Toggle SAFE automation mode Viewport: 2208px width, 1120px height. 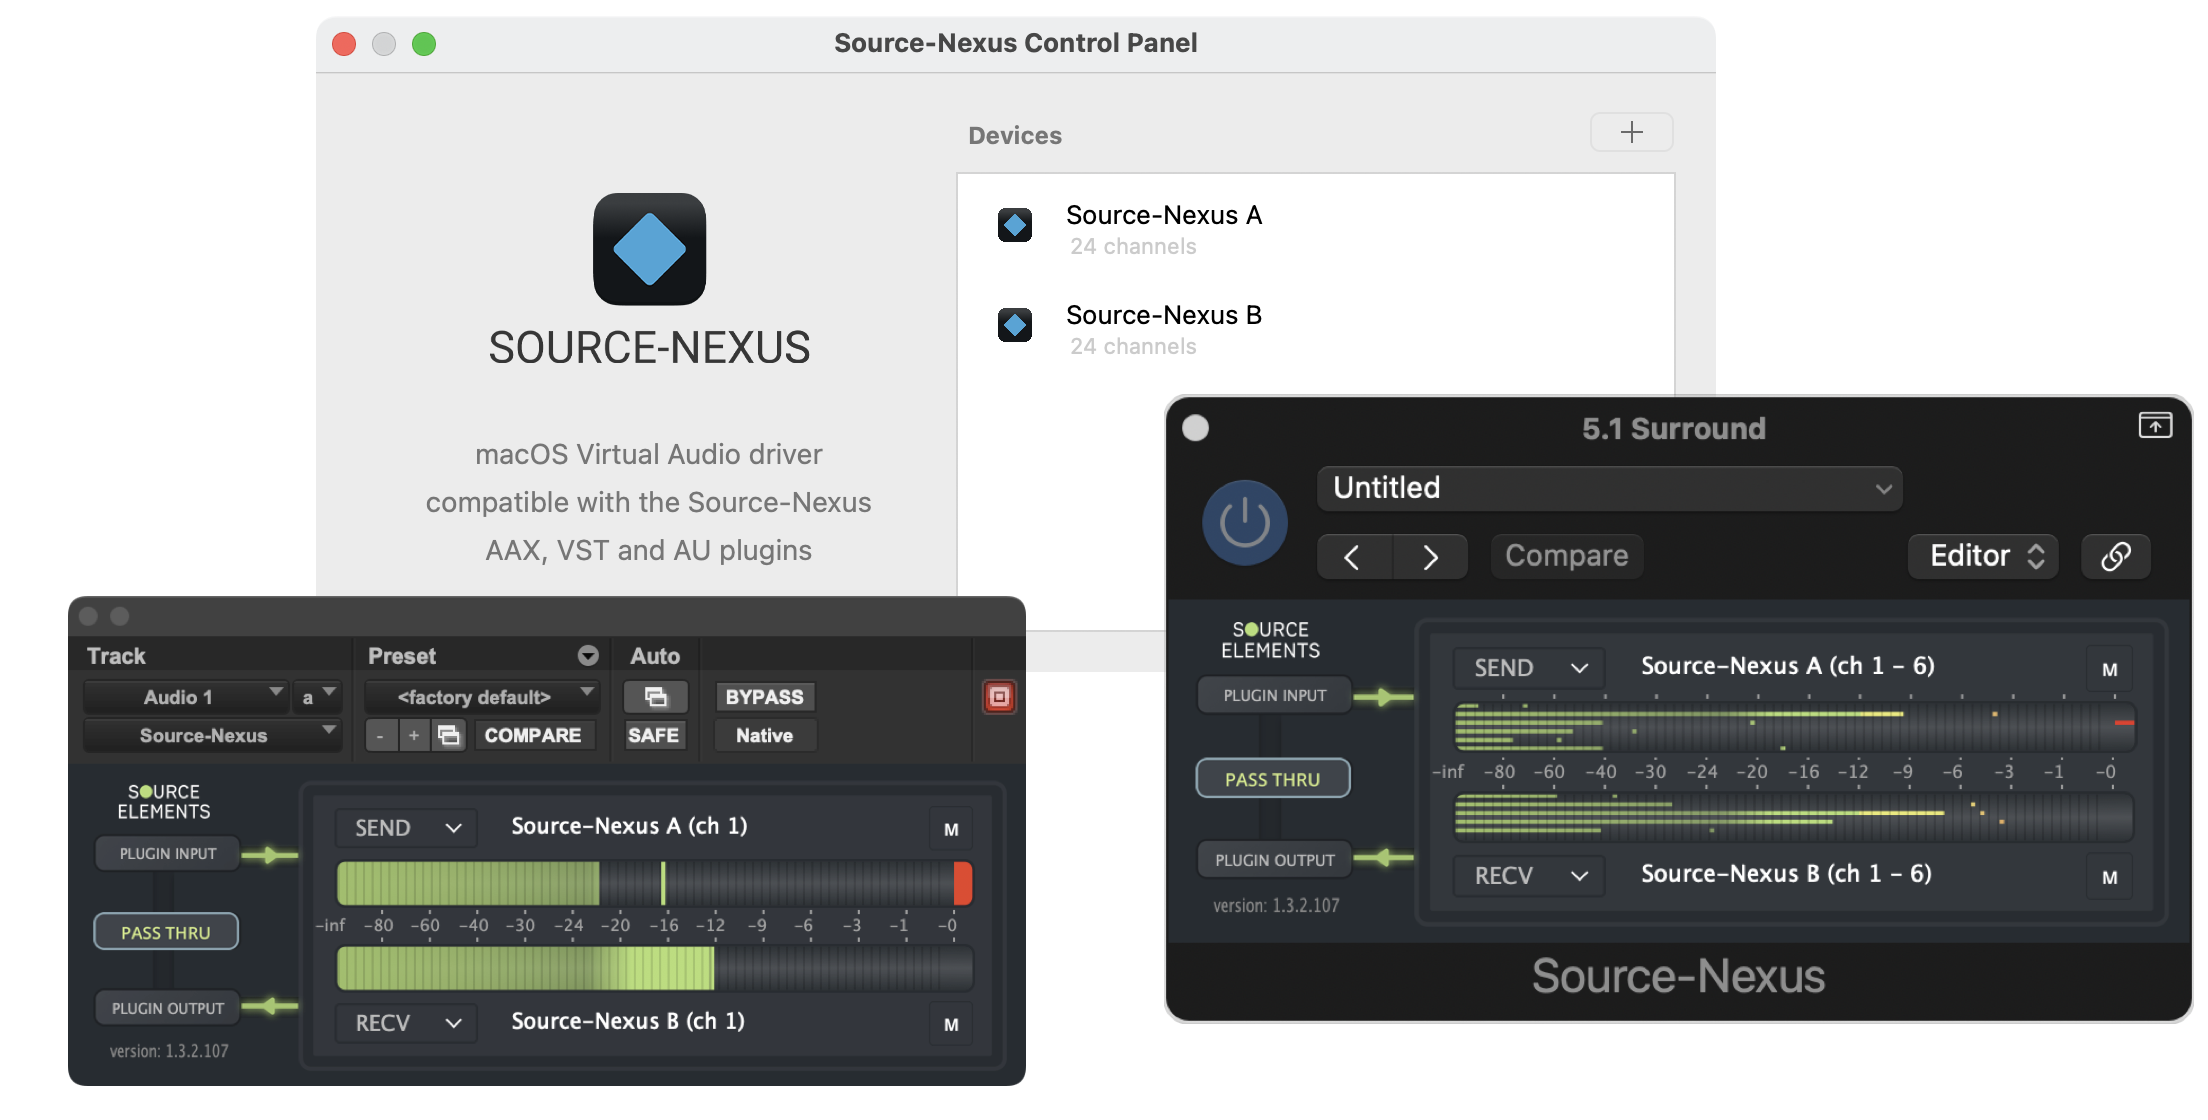(x=654, y=736)
